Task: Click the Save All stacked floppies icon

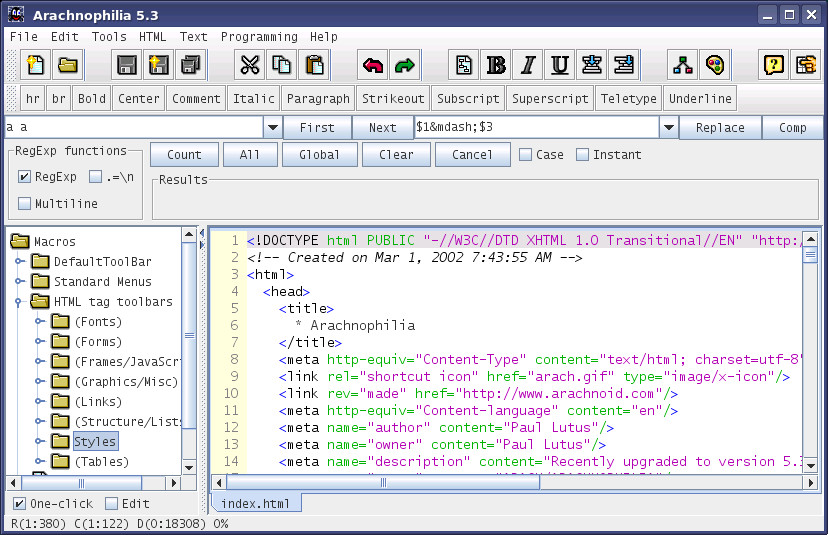Action: click(190, 65)
